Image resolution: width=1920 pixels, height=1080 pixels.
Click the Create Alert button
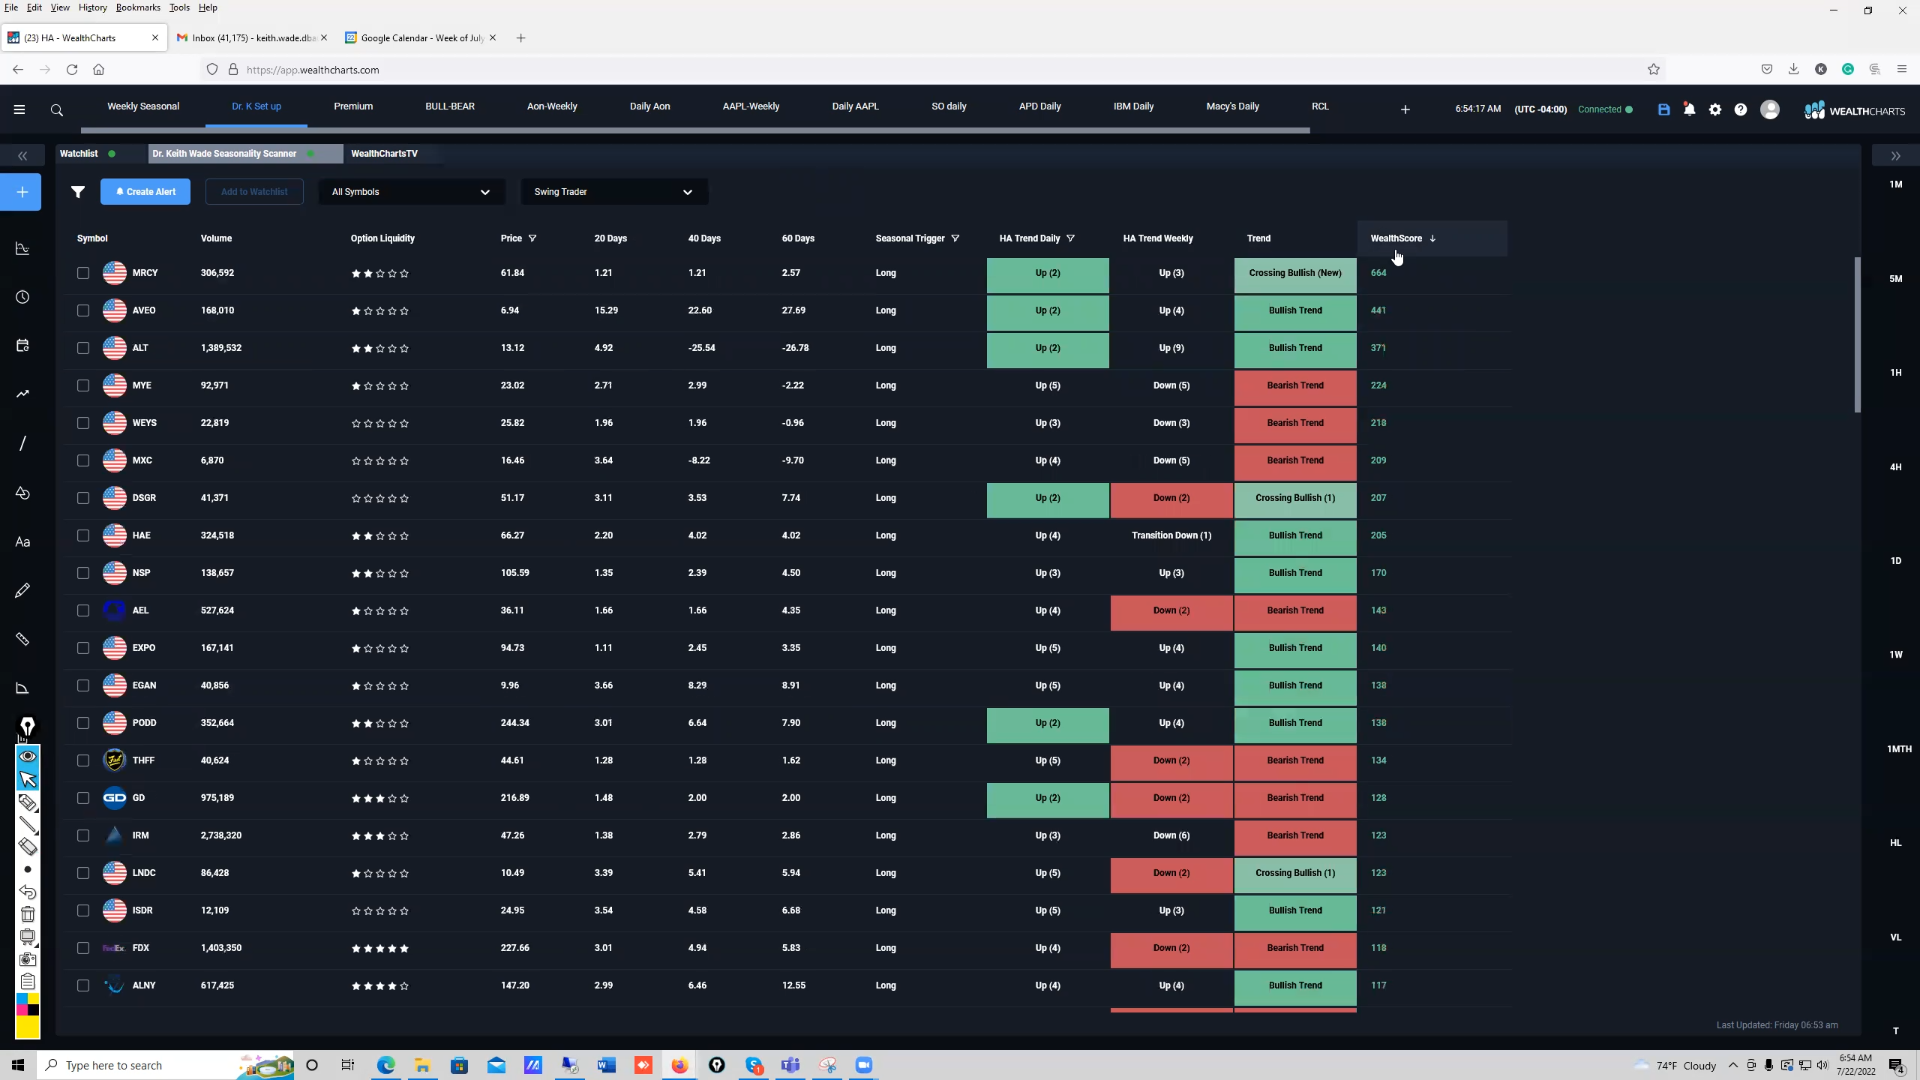point(146,192)
